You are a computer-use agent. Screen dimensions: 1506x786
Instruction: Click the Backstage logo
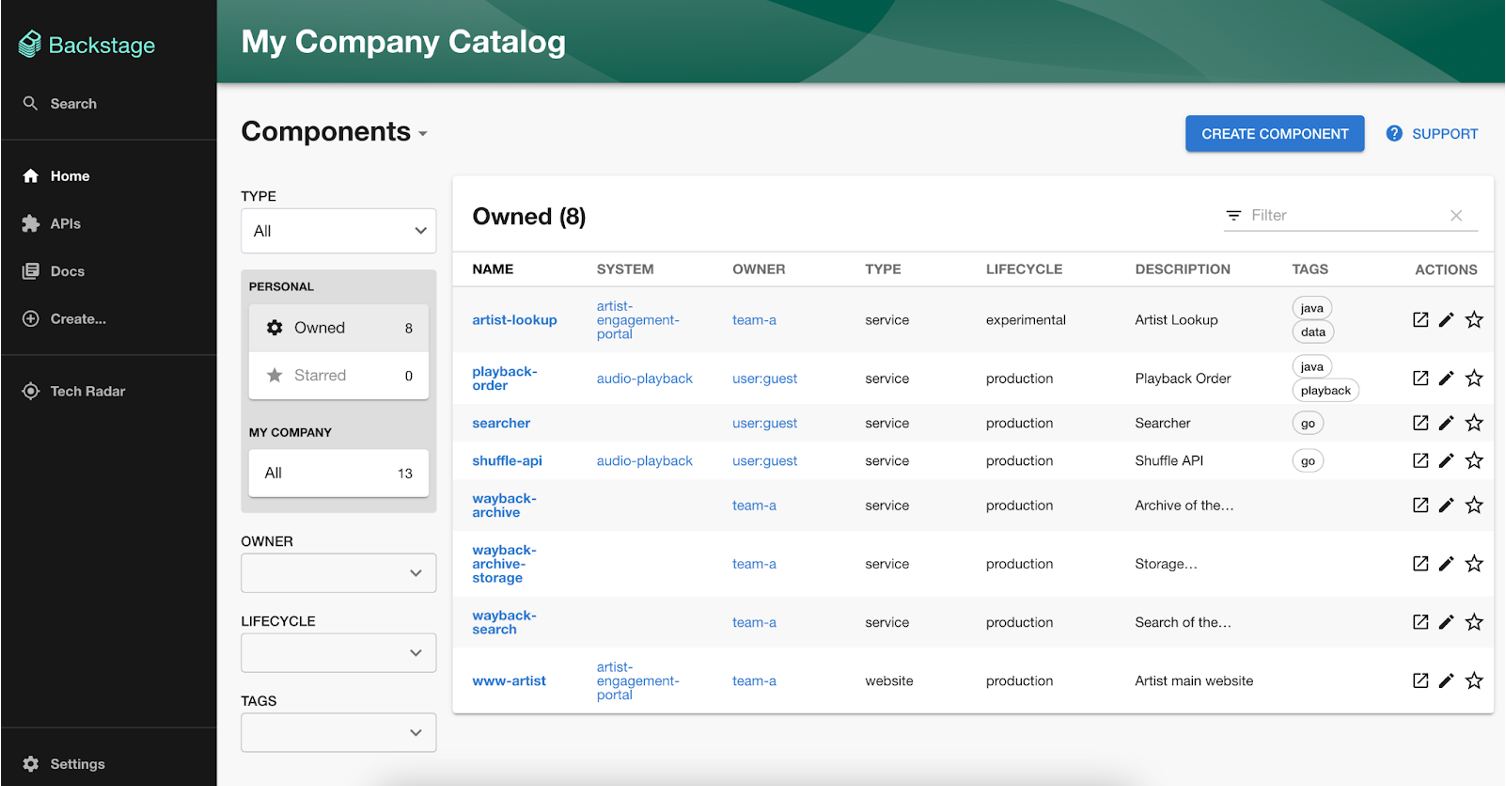coord(87,45)
